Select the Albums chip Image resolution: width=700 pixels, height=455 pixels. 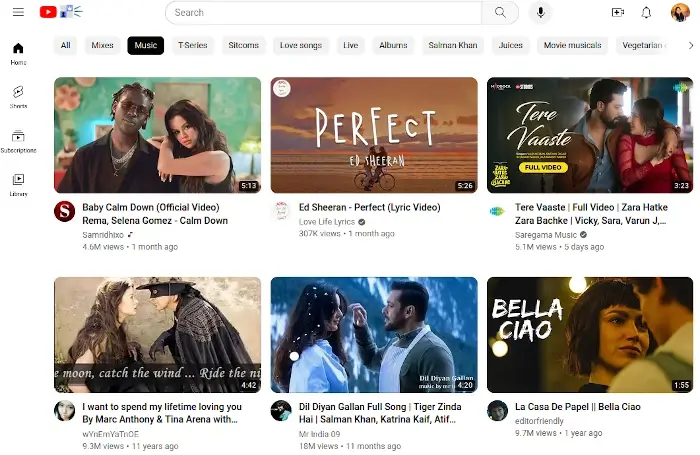tap(393, 45)
